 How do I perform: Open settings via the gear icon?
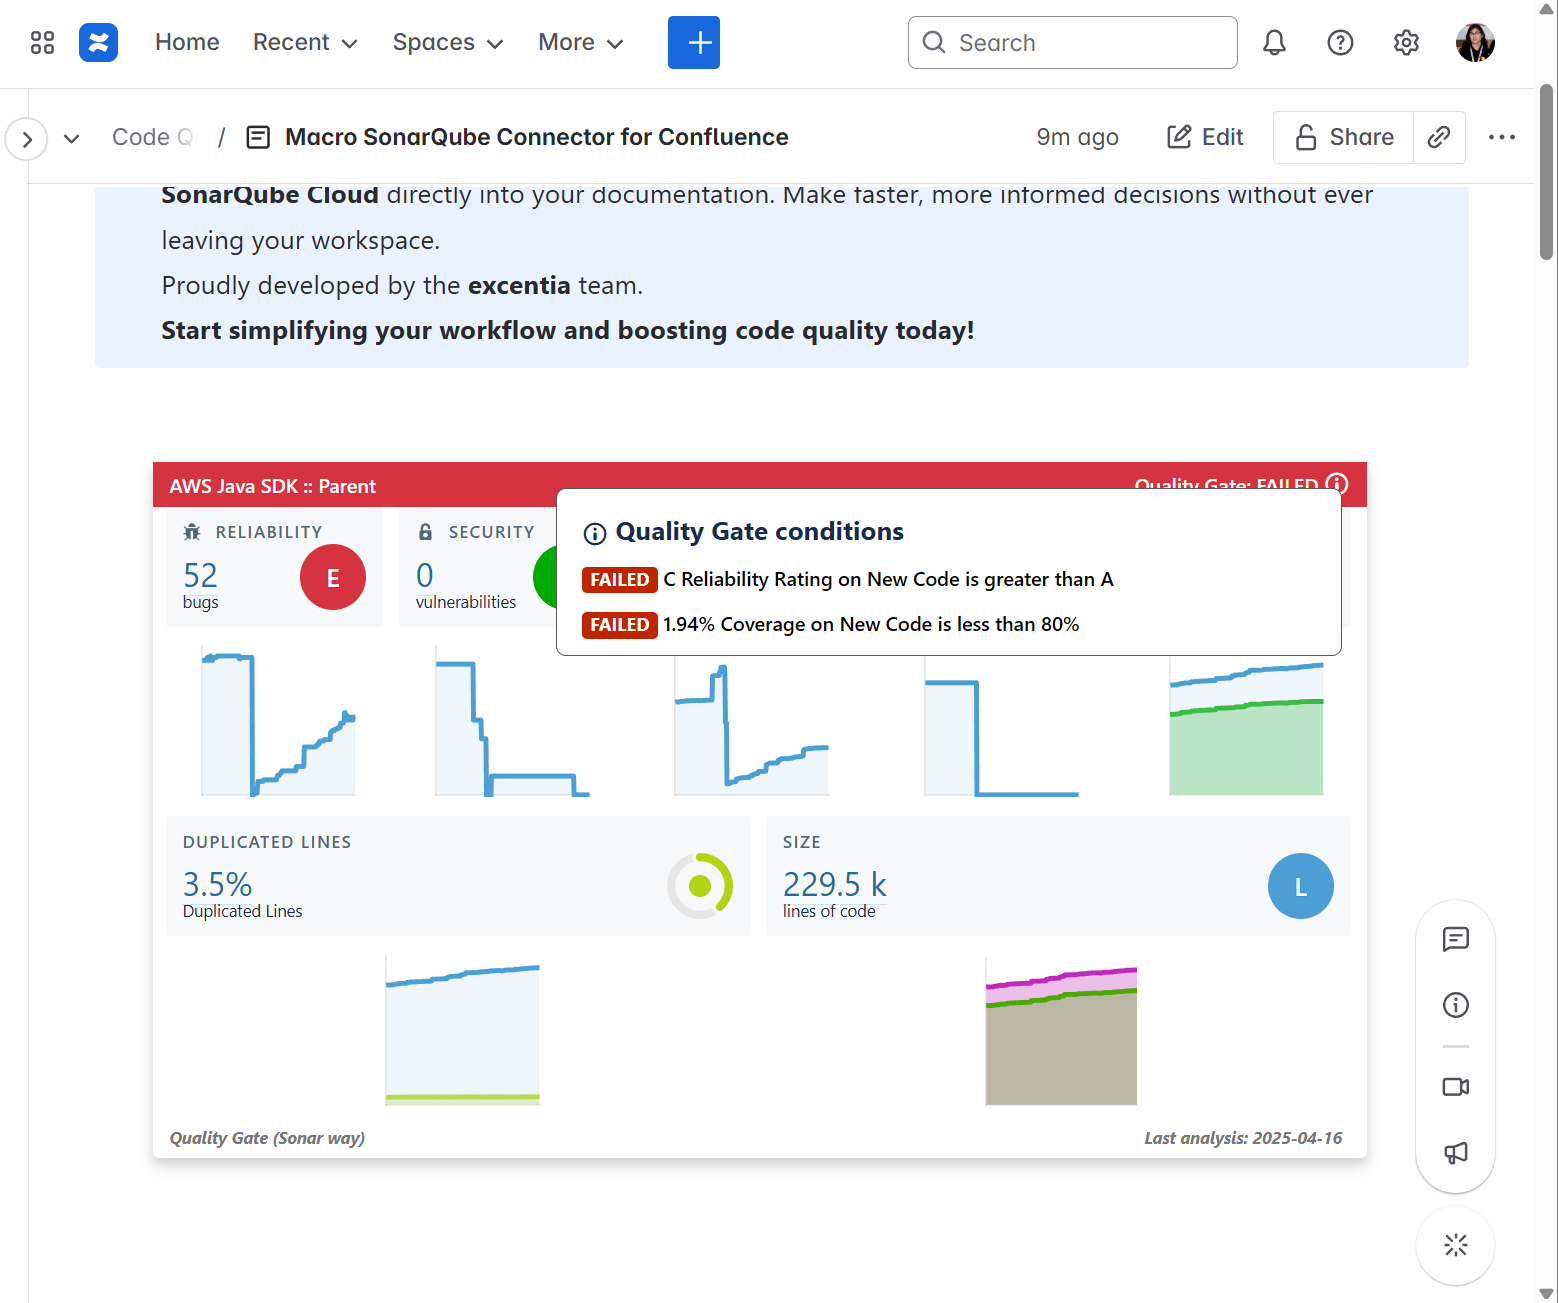tap(1406, 42)
